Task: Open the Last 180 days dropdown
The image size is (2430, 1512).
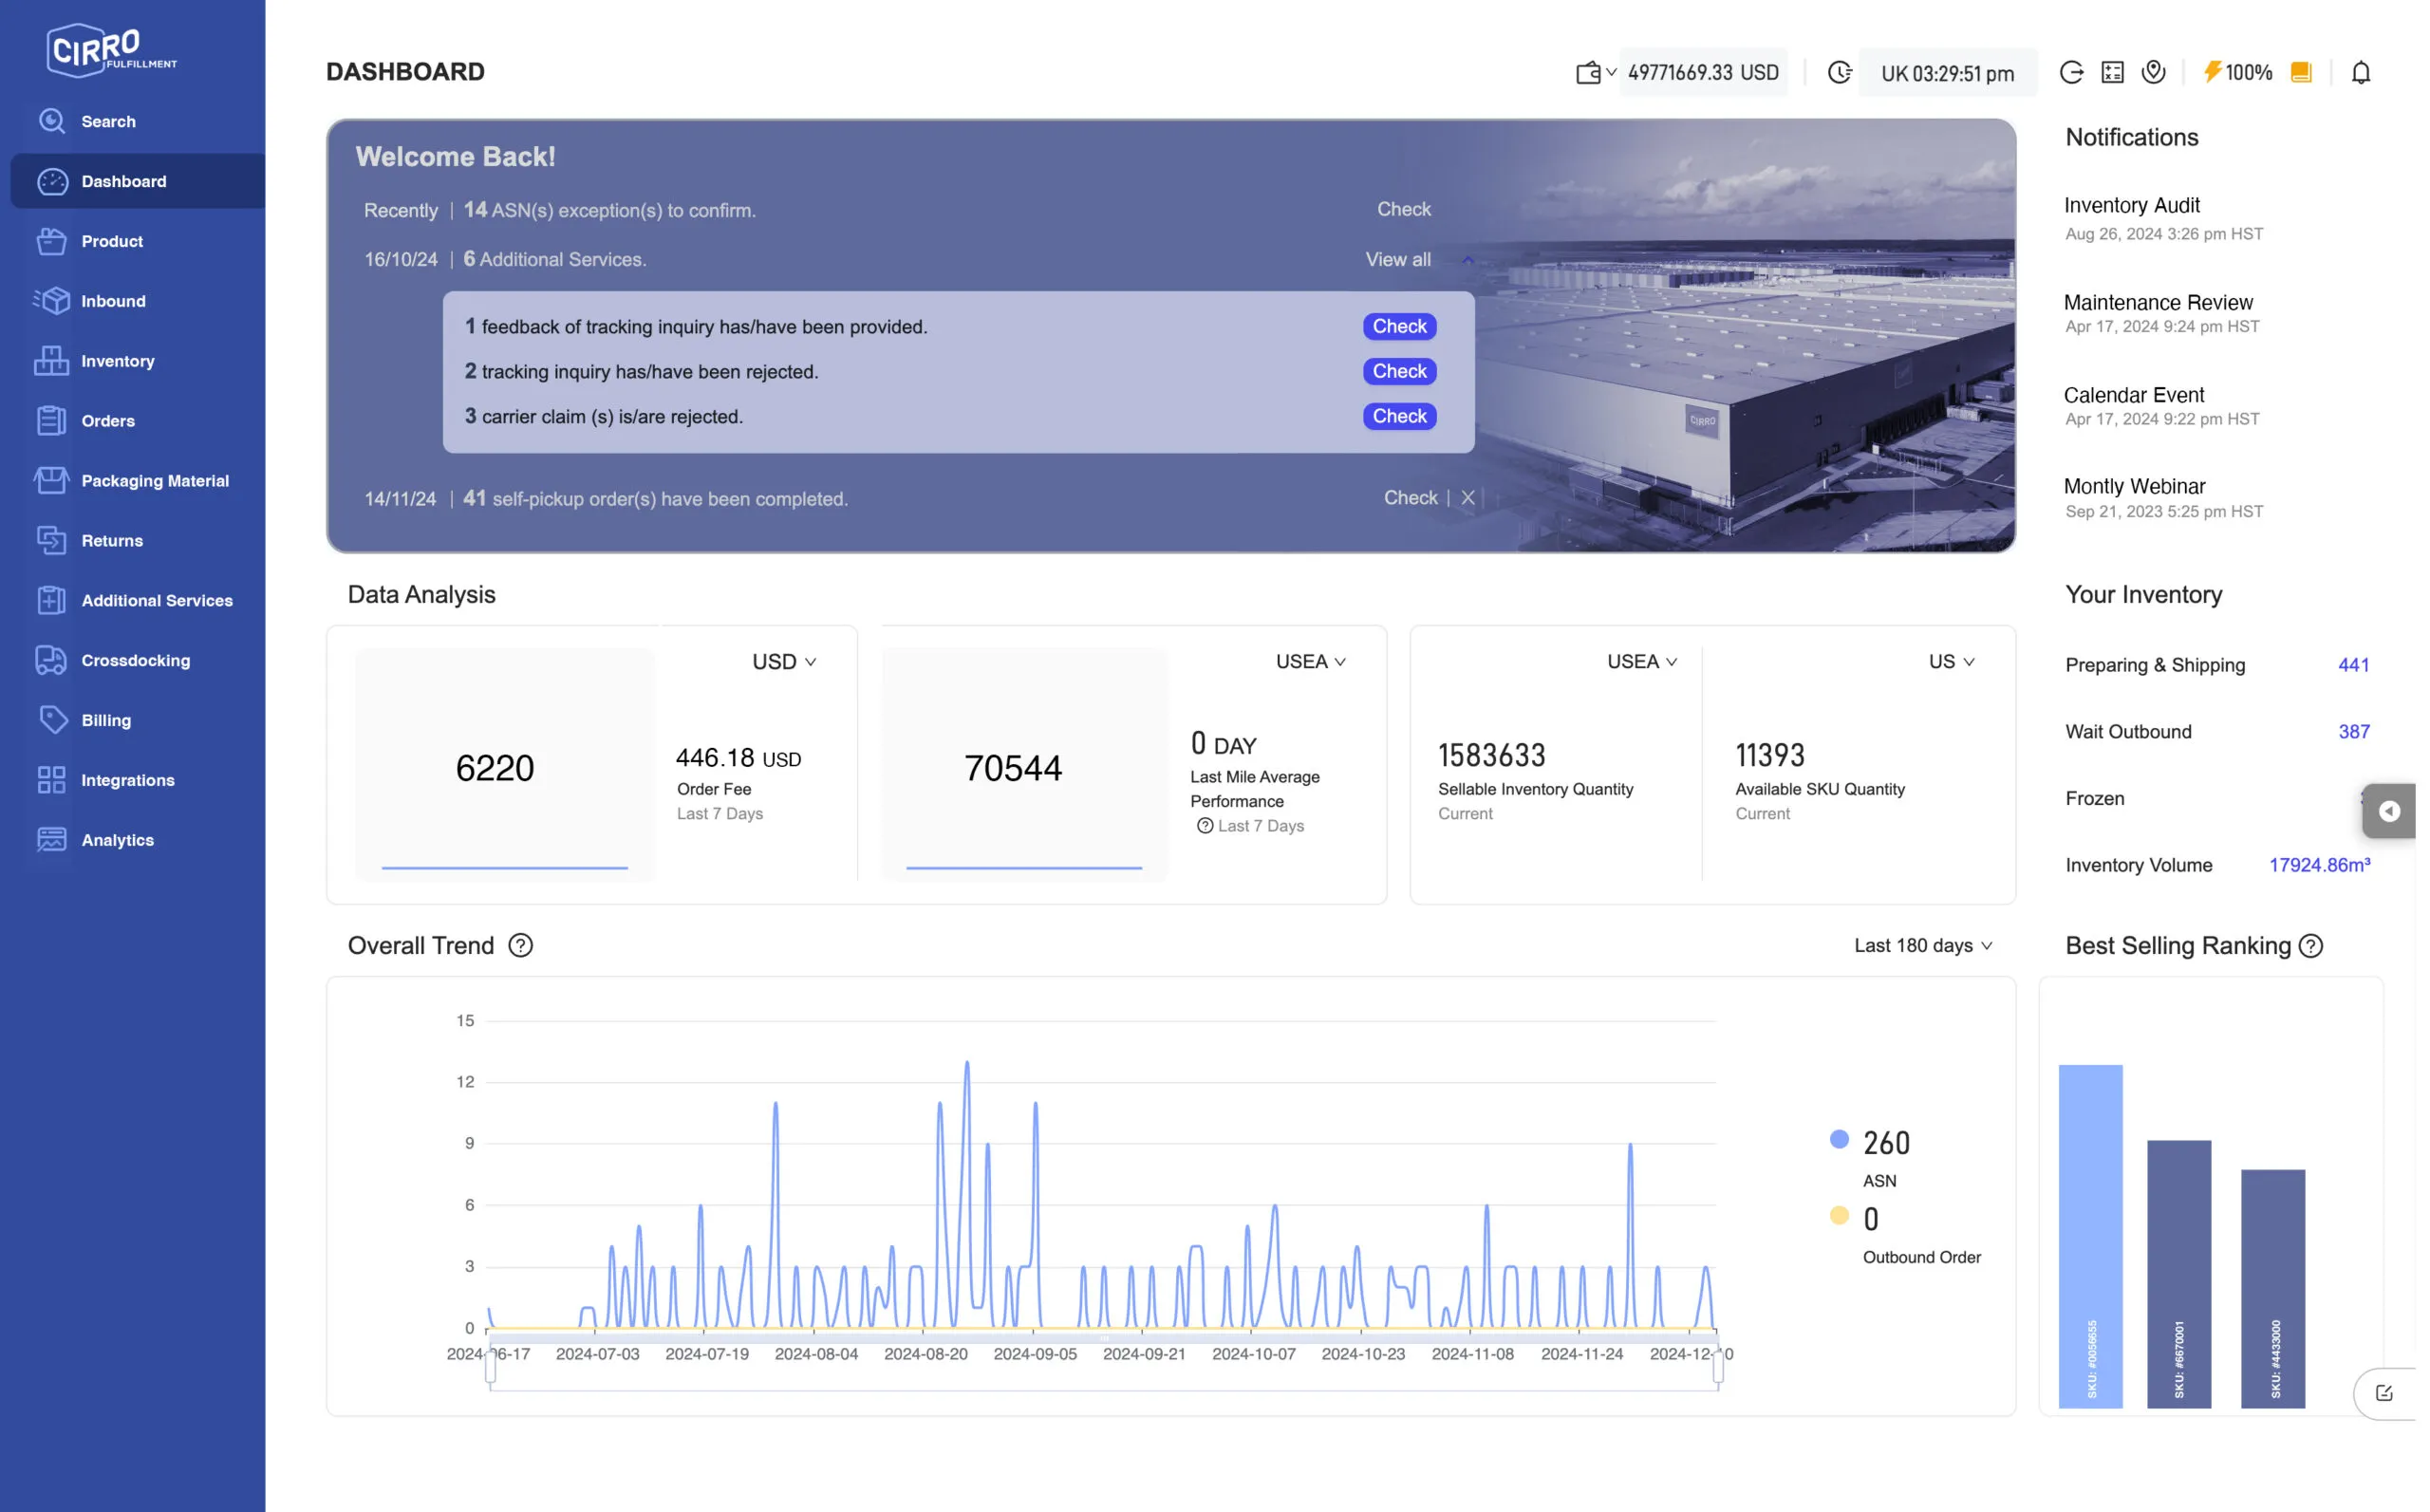Action: pos(1922,946)
